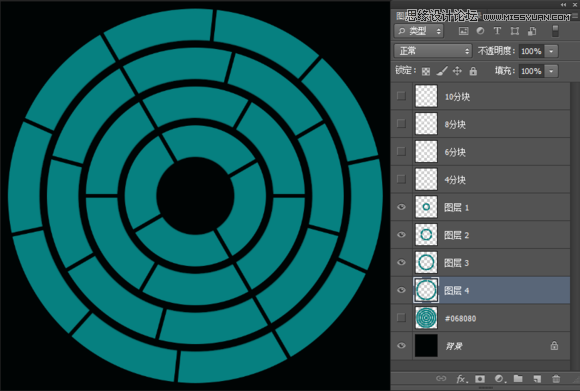This screenshot has width=580, height=391.
Task: Select the type layer filter icon
Action: click(497, 31)
